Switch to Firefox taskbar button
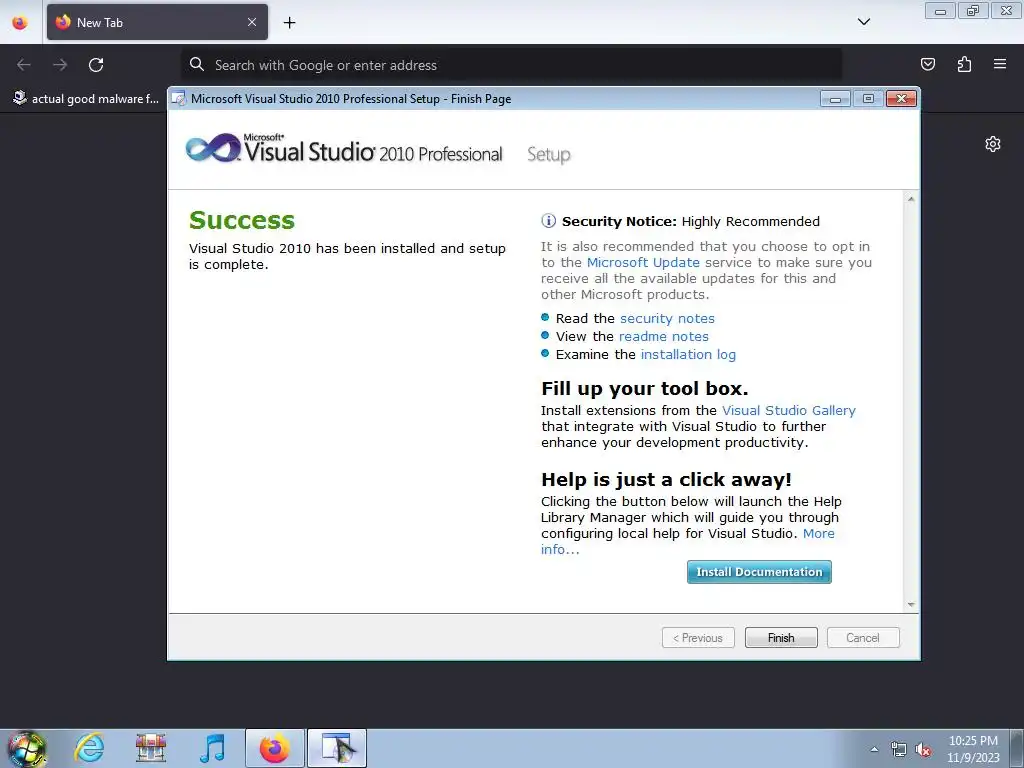The image size is (1024, 768). pyautogui.click(x=275, y=748)
